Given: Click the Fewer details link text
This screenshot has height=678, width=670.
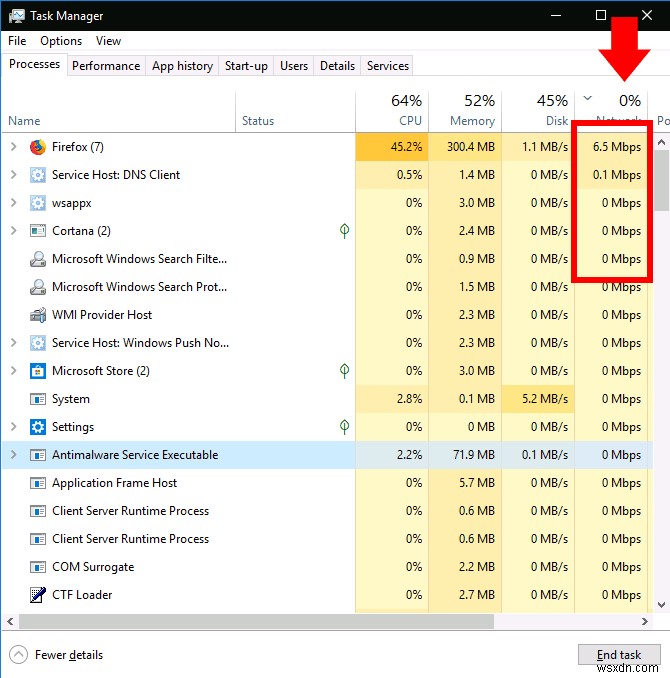Looking at the screenshot, I should click(69, 655).
